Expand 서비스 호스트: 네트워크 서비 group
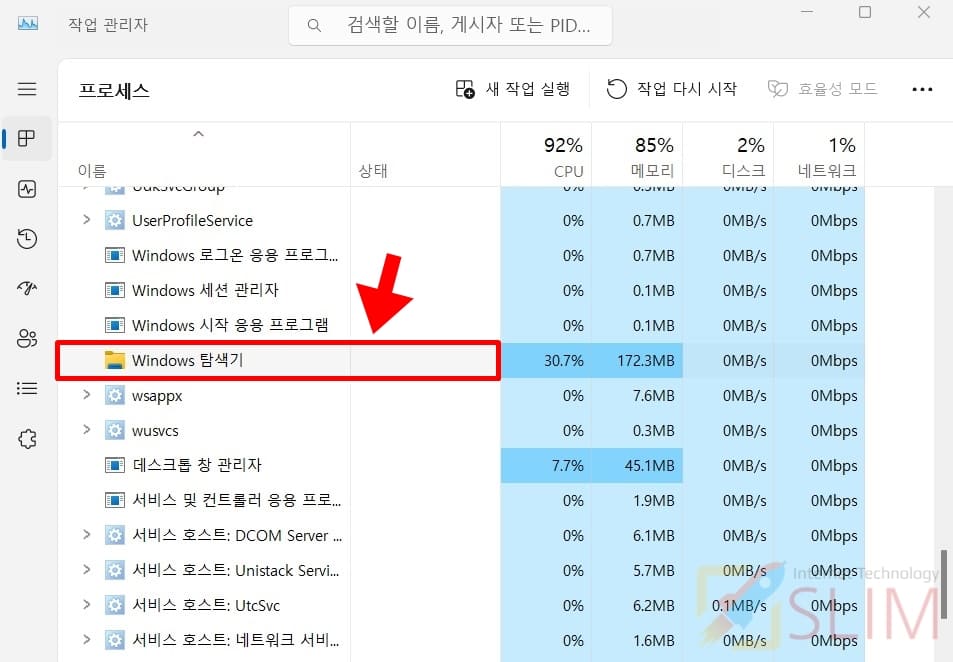This screenshot has width=953, height=662. click(x=86, y=640)
